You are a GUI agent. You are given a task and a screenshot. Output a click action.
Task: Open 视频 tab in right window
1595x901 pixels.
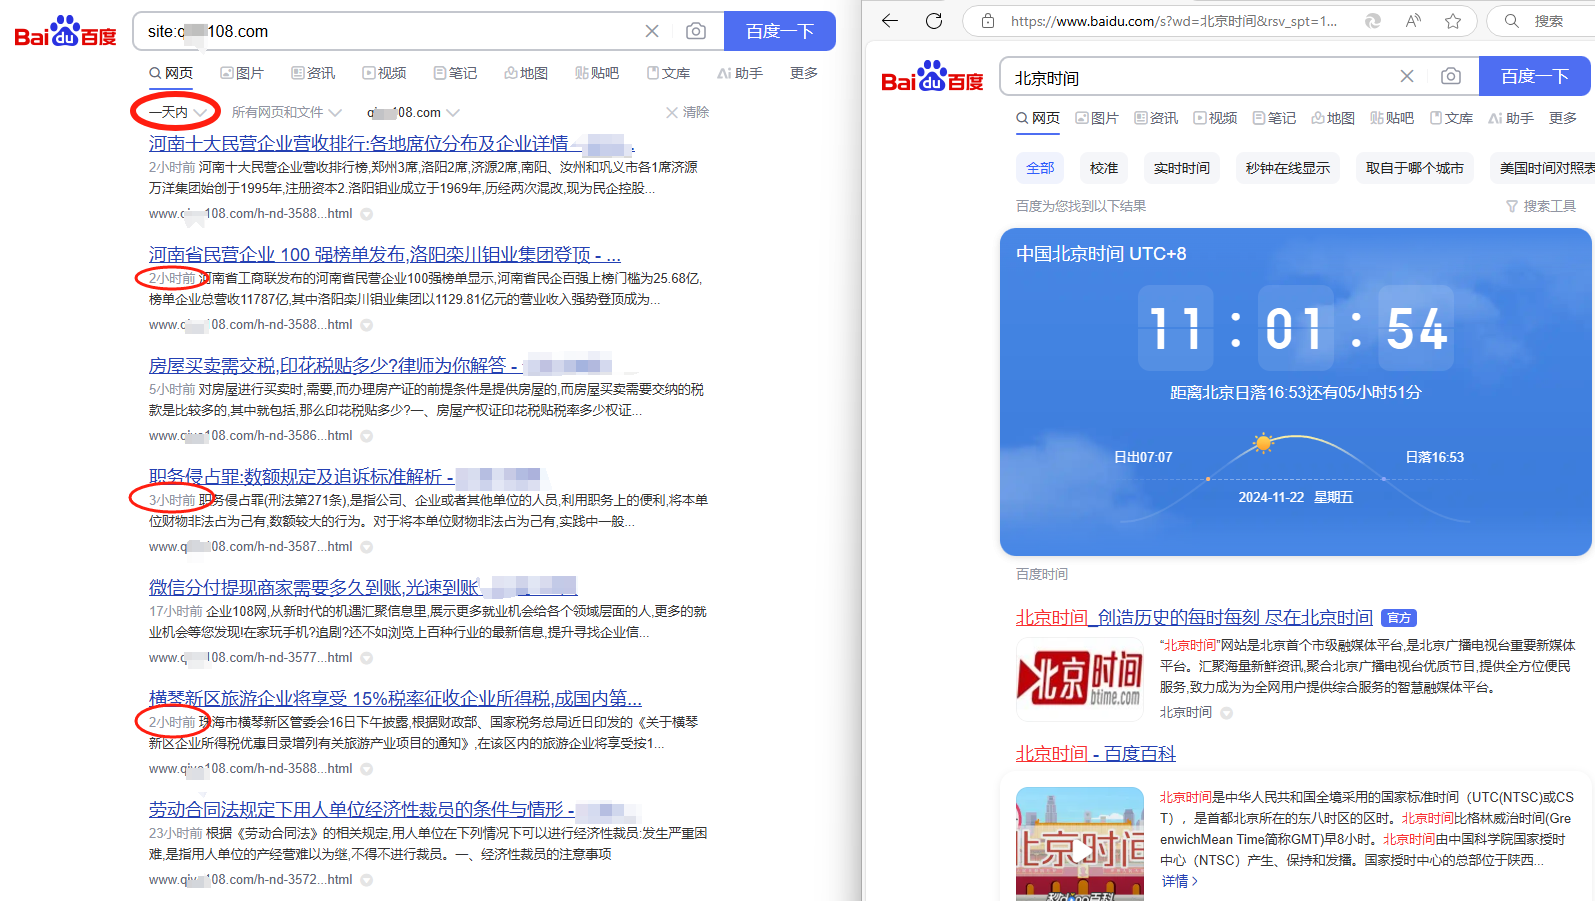[1215, 118]
